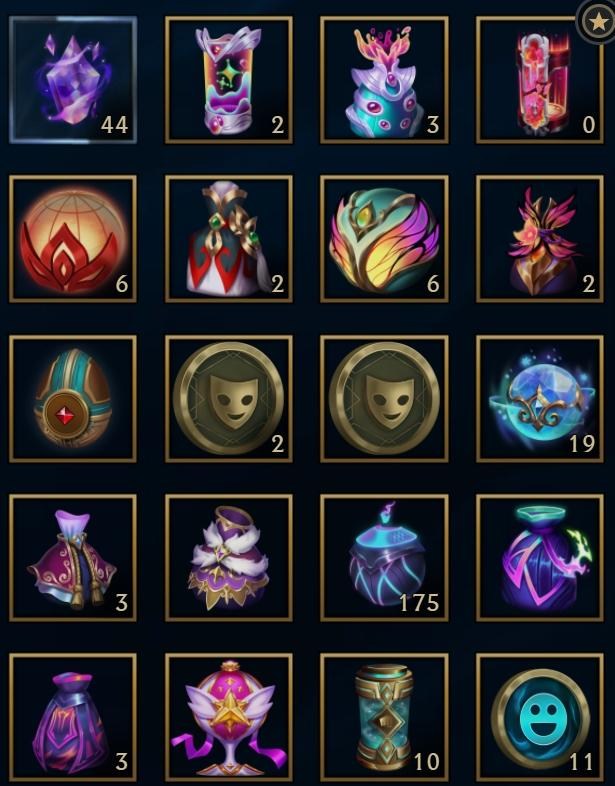Select the purple crystal essence with 44

tap(73, 80)
